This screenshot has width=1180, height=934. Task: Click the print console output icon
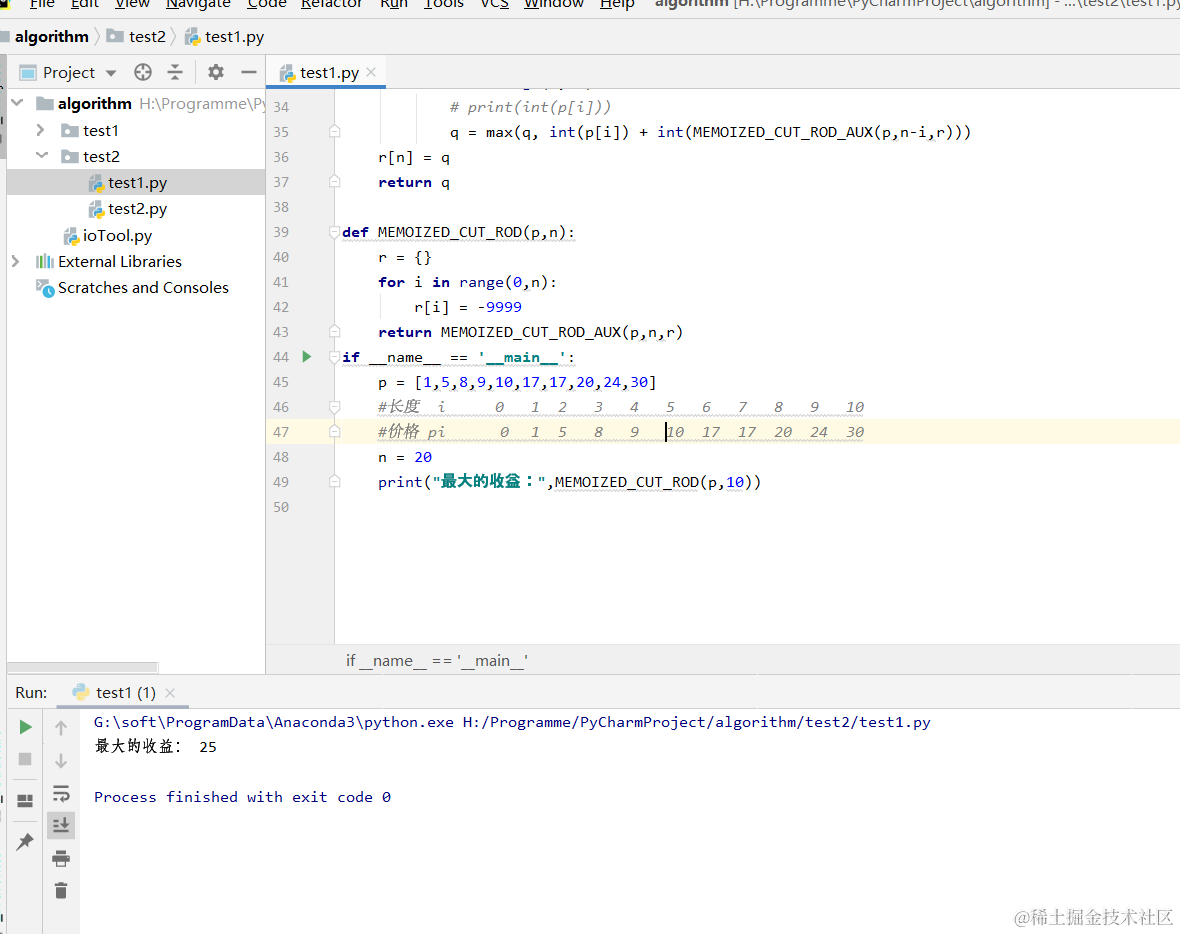pos(61,858)
